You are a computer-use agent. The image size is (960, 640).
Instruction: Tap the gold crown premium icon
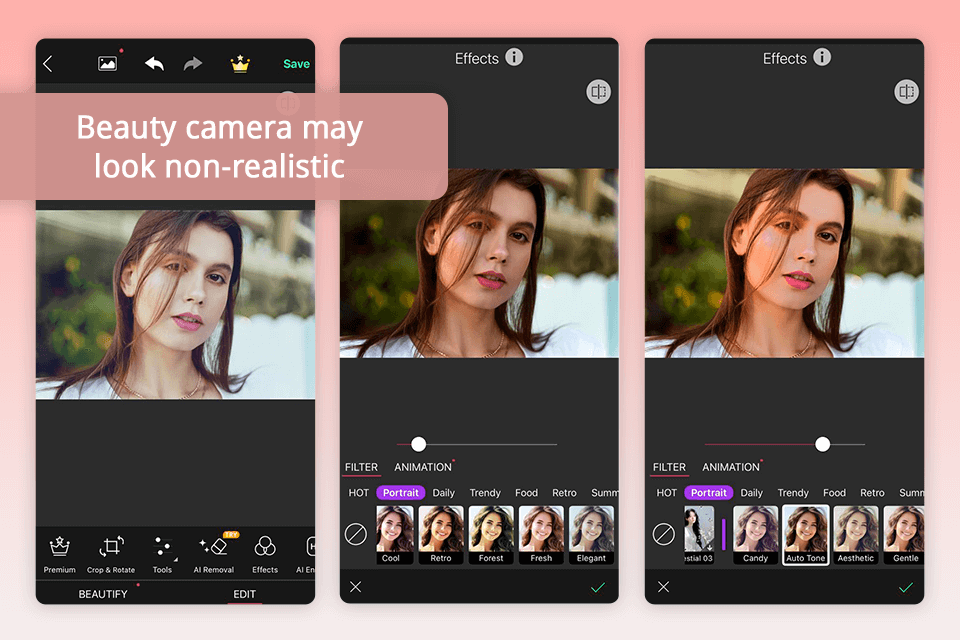[x=240, y=63]
